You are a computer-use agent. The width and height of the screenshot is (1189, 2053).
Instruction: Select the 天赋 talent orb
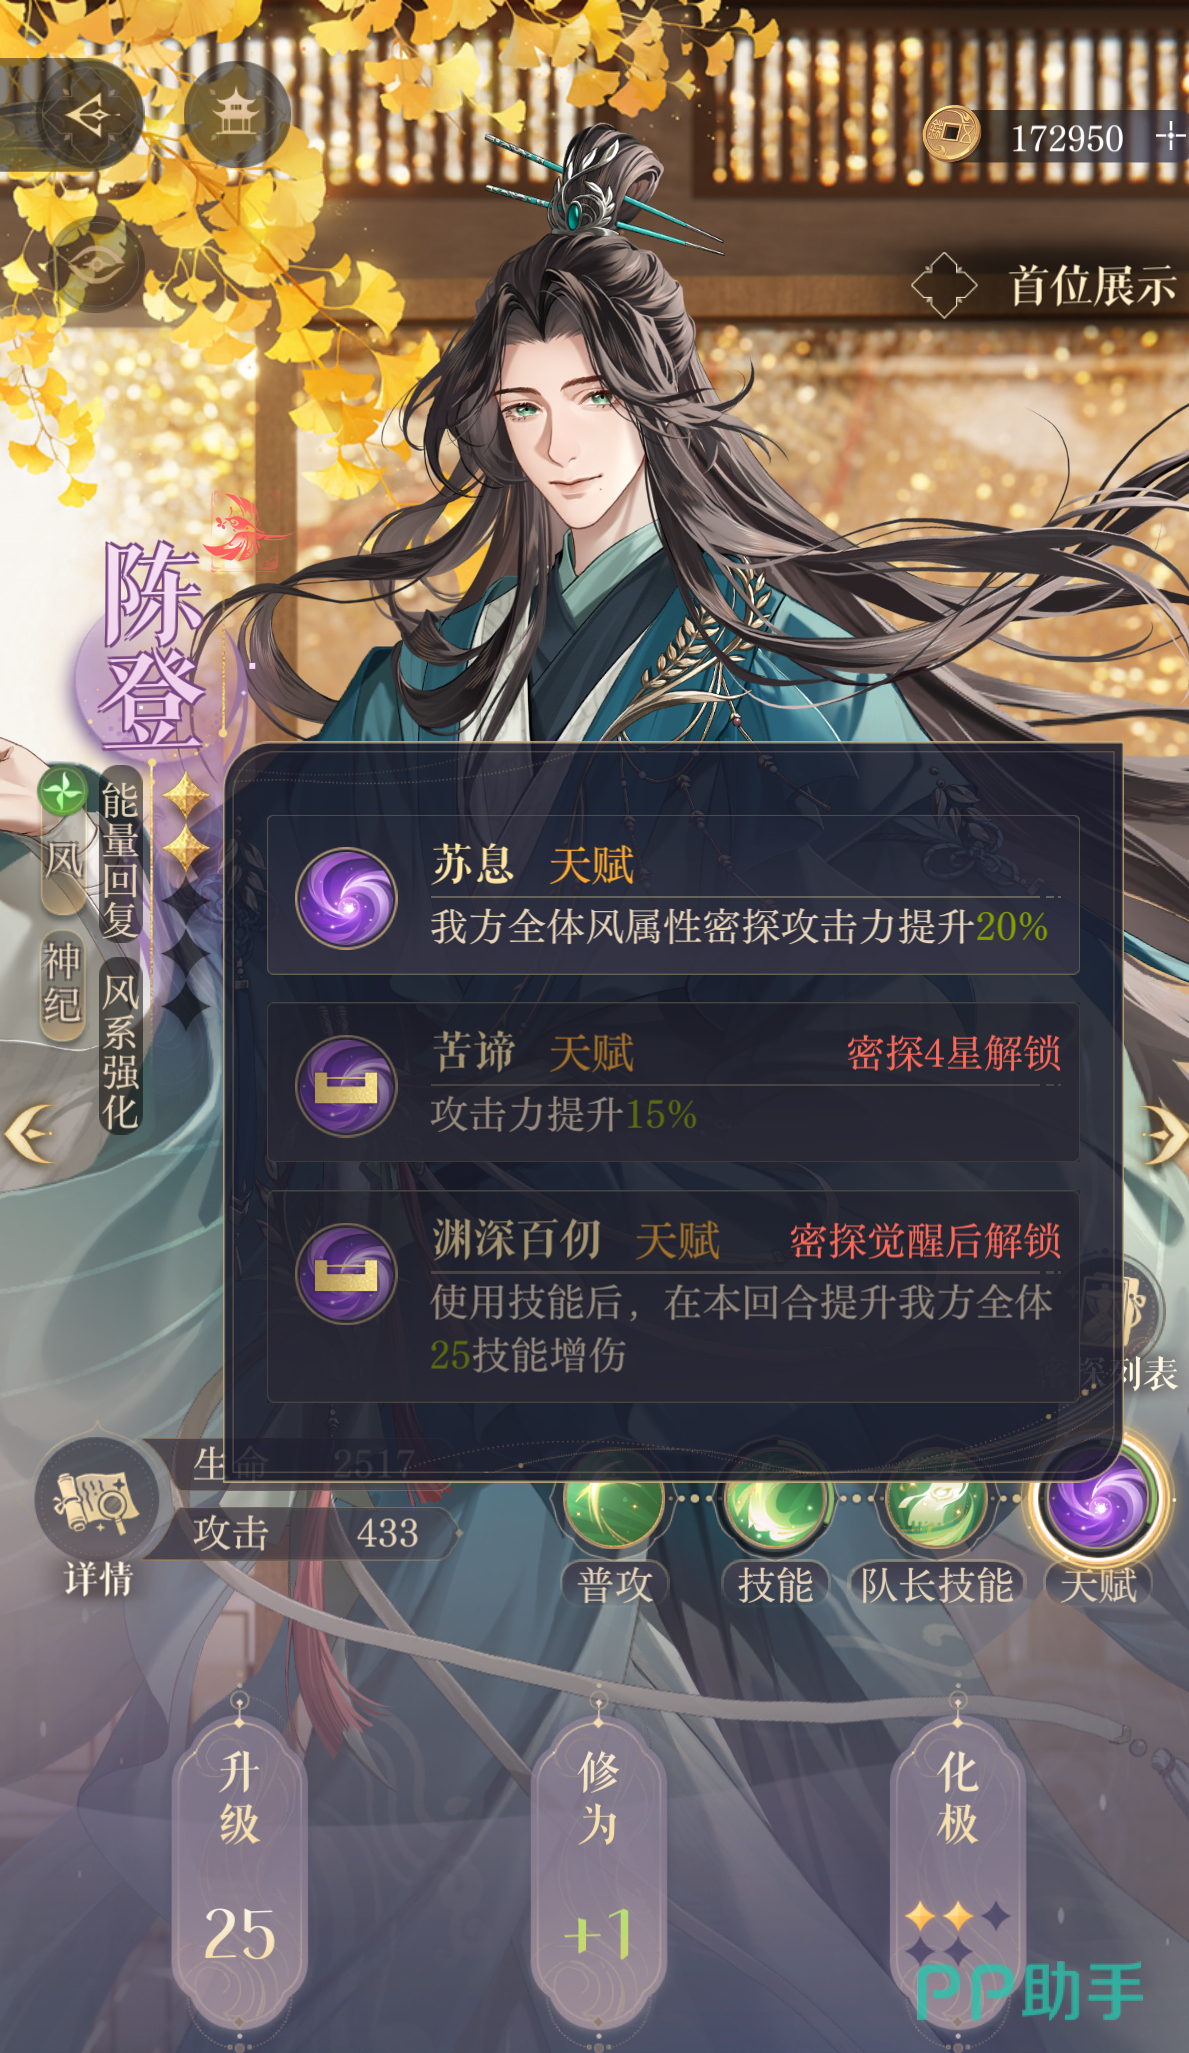1097,1498
